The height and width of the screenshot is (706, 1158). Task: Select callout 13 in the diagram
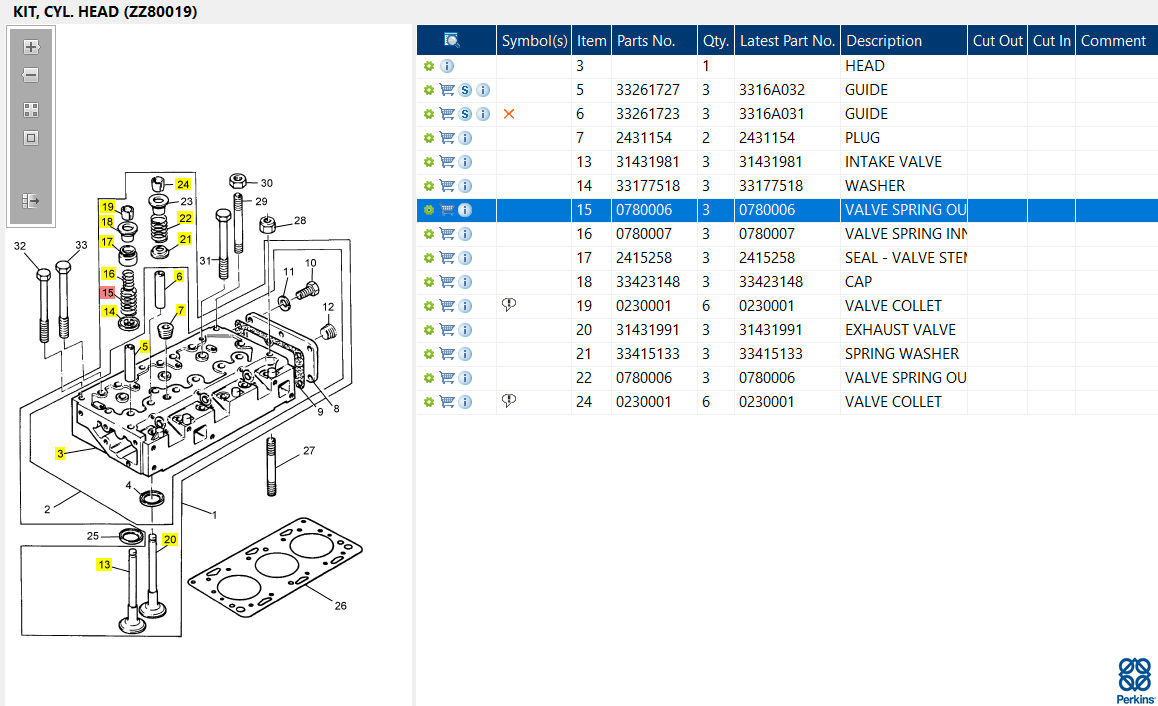[x=104, y=565]
